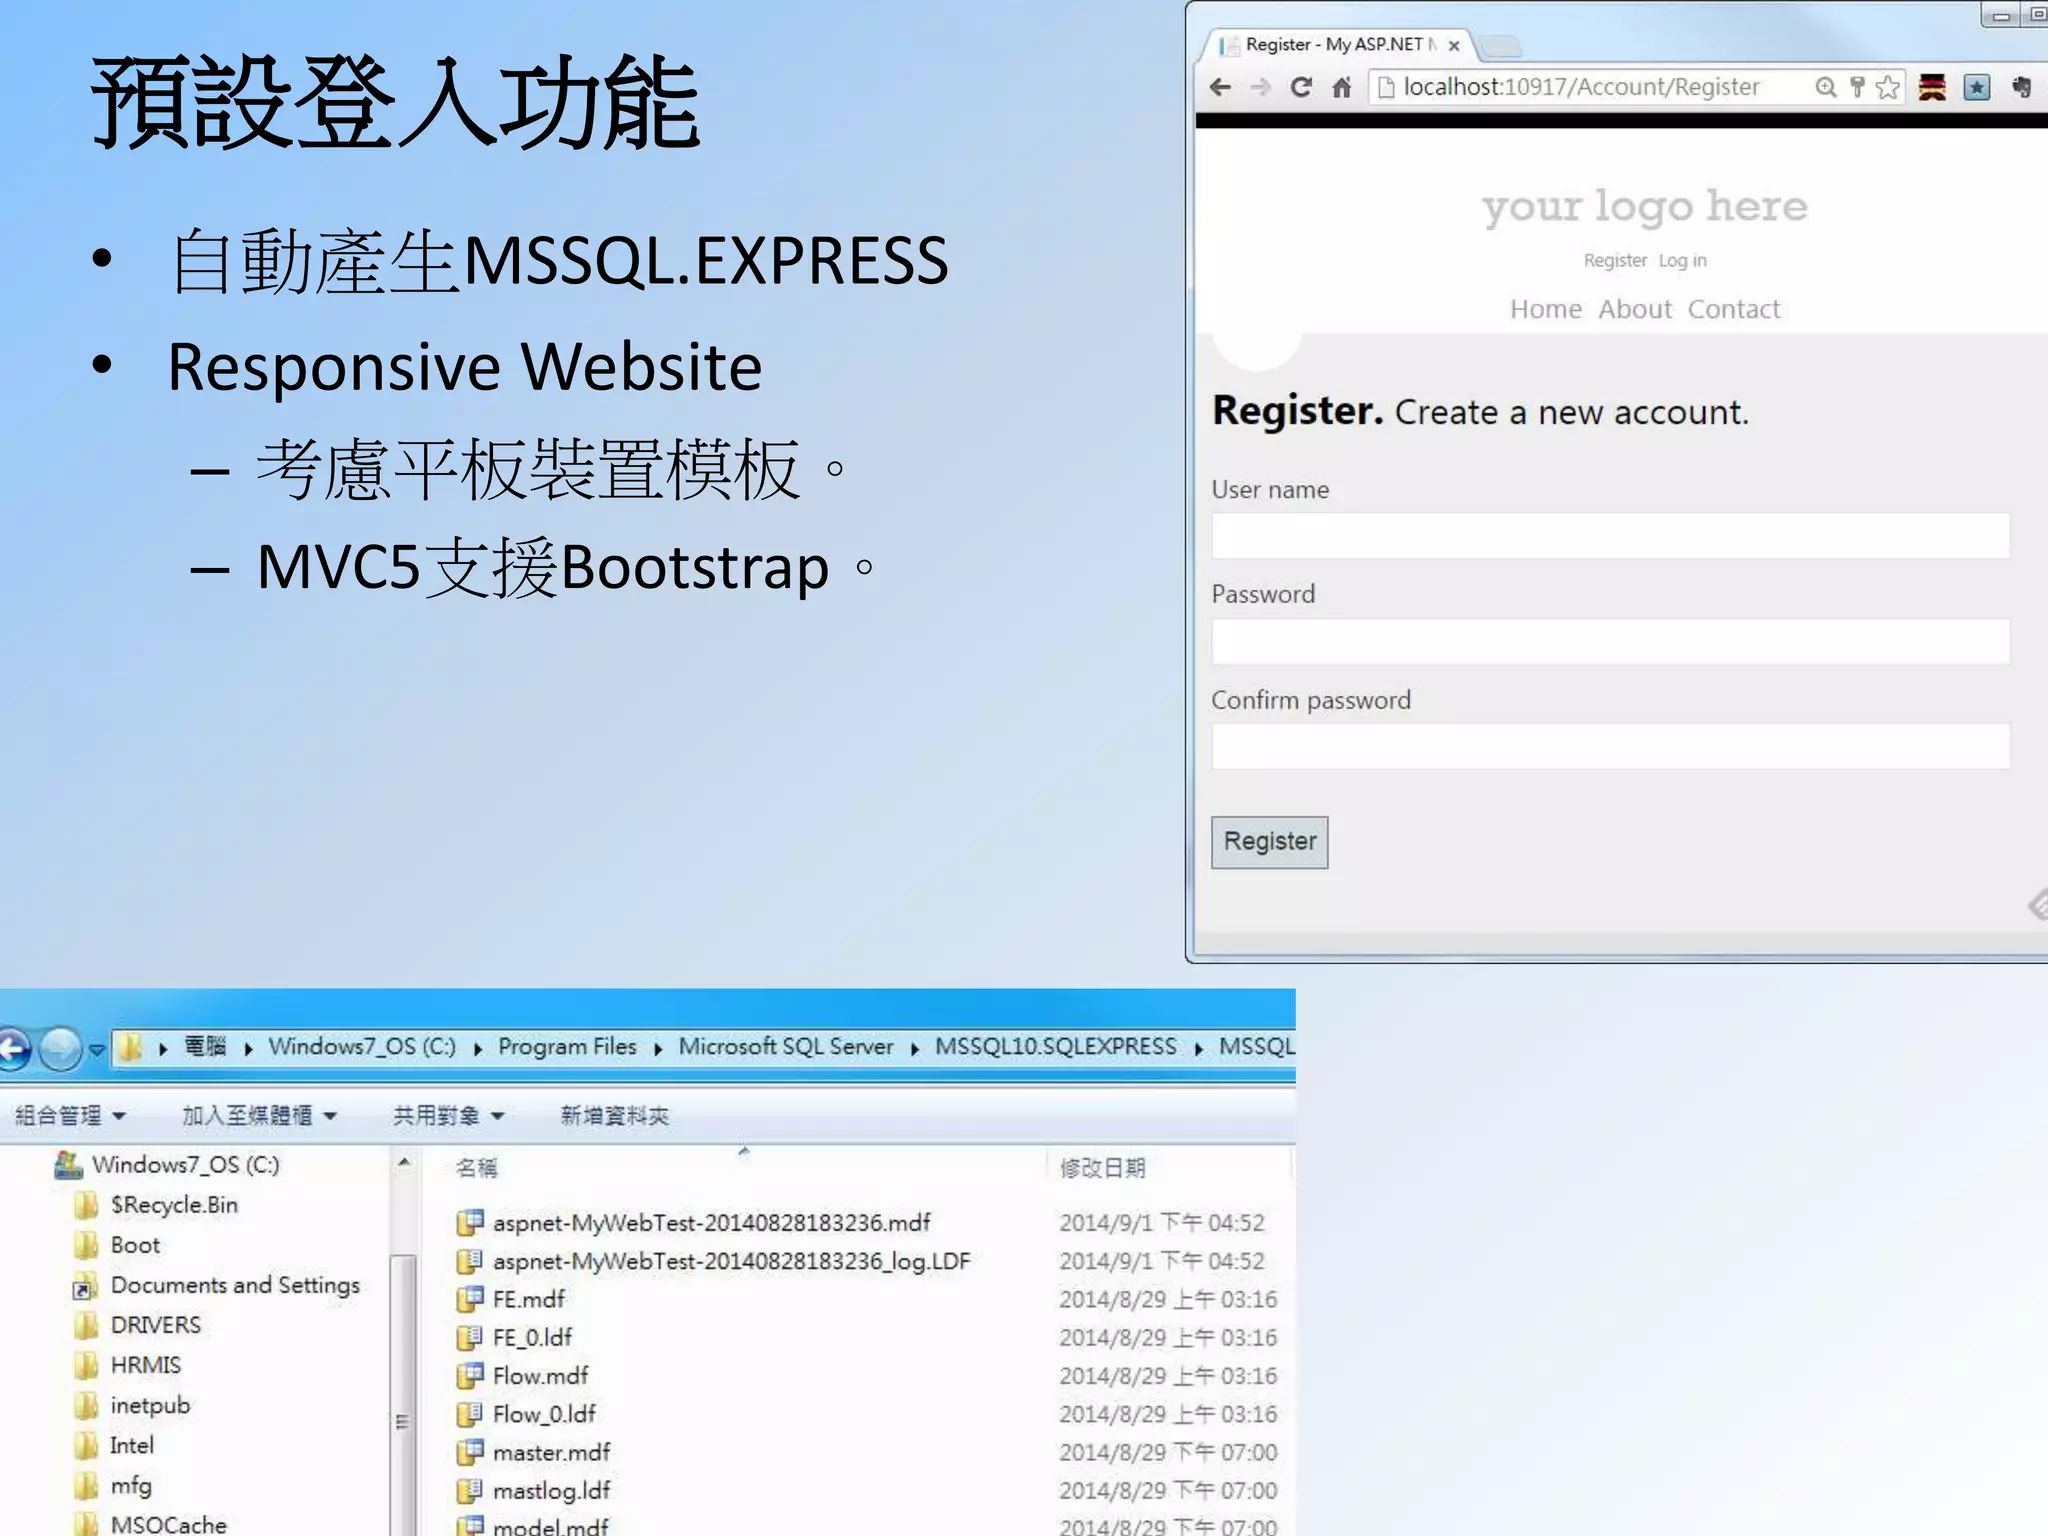Focus the Password field
Viewport: 2048px width, 1536px height.
pos(1610,641)
